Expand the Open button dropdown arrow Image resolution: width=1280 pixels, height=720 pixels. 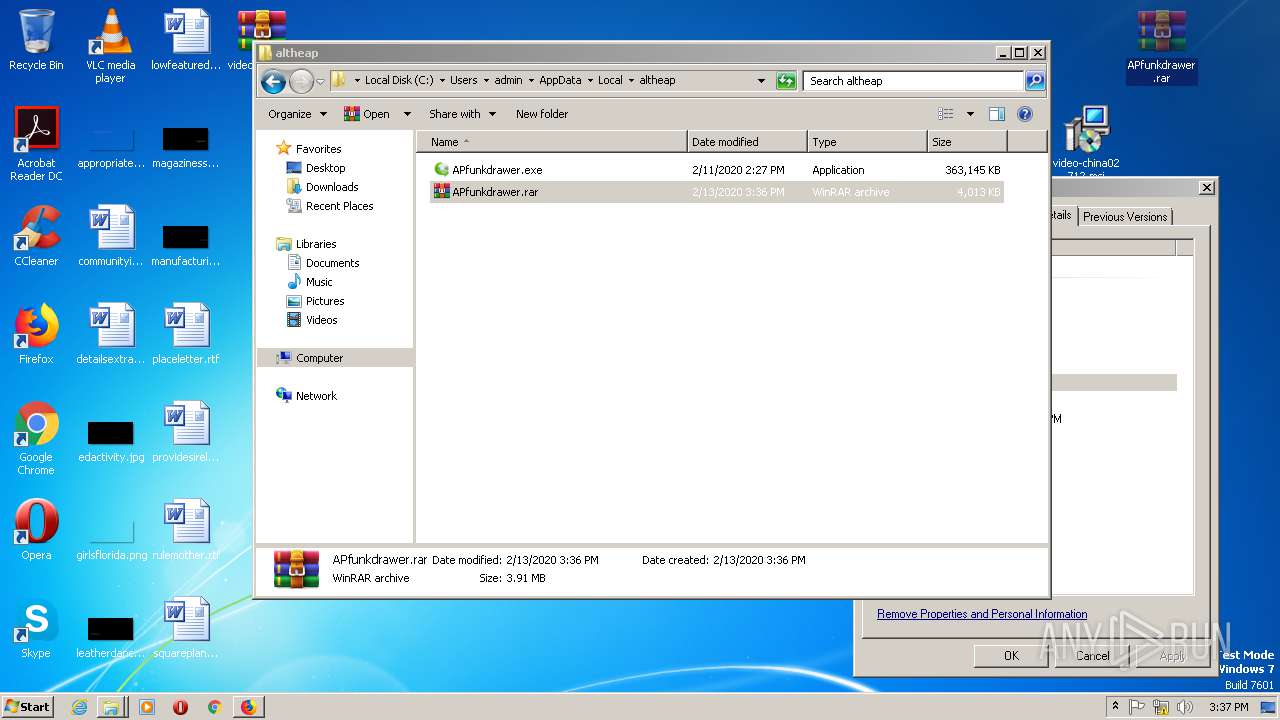[407, 114]
